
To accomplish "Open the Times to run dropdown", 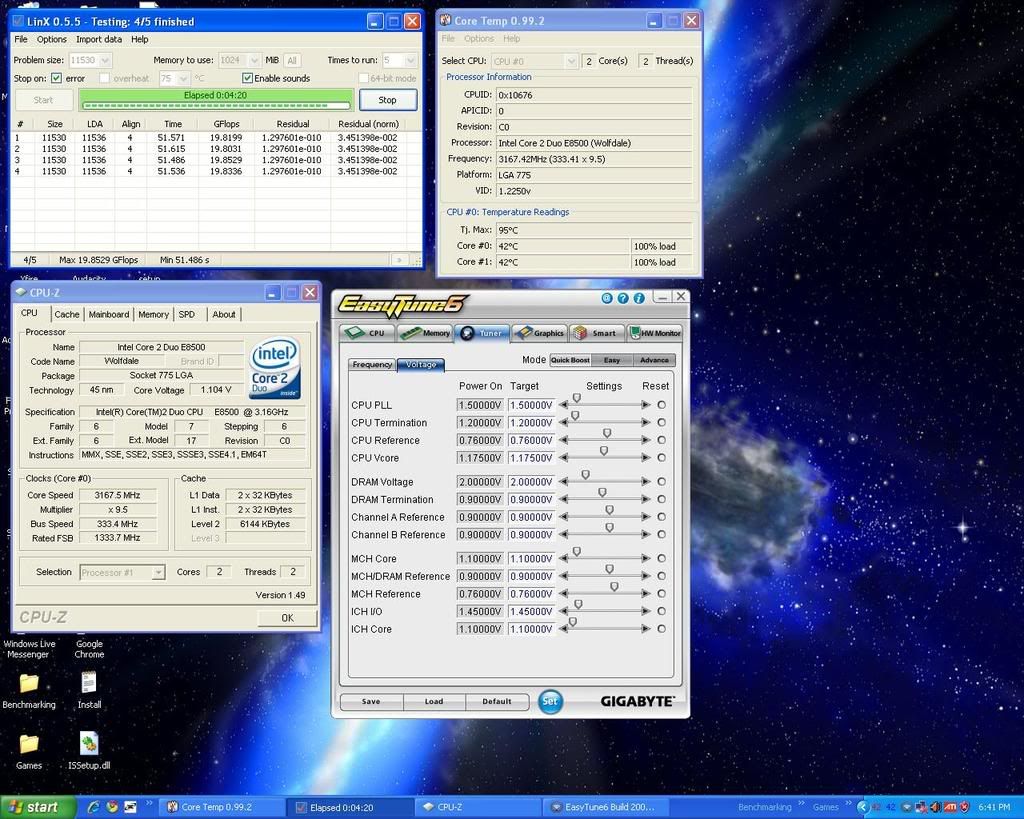I will (x=411, y=60).
